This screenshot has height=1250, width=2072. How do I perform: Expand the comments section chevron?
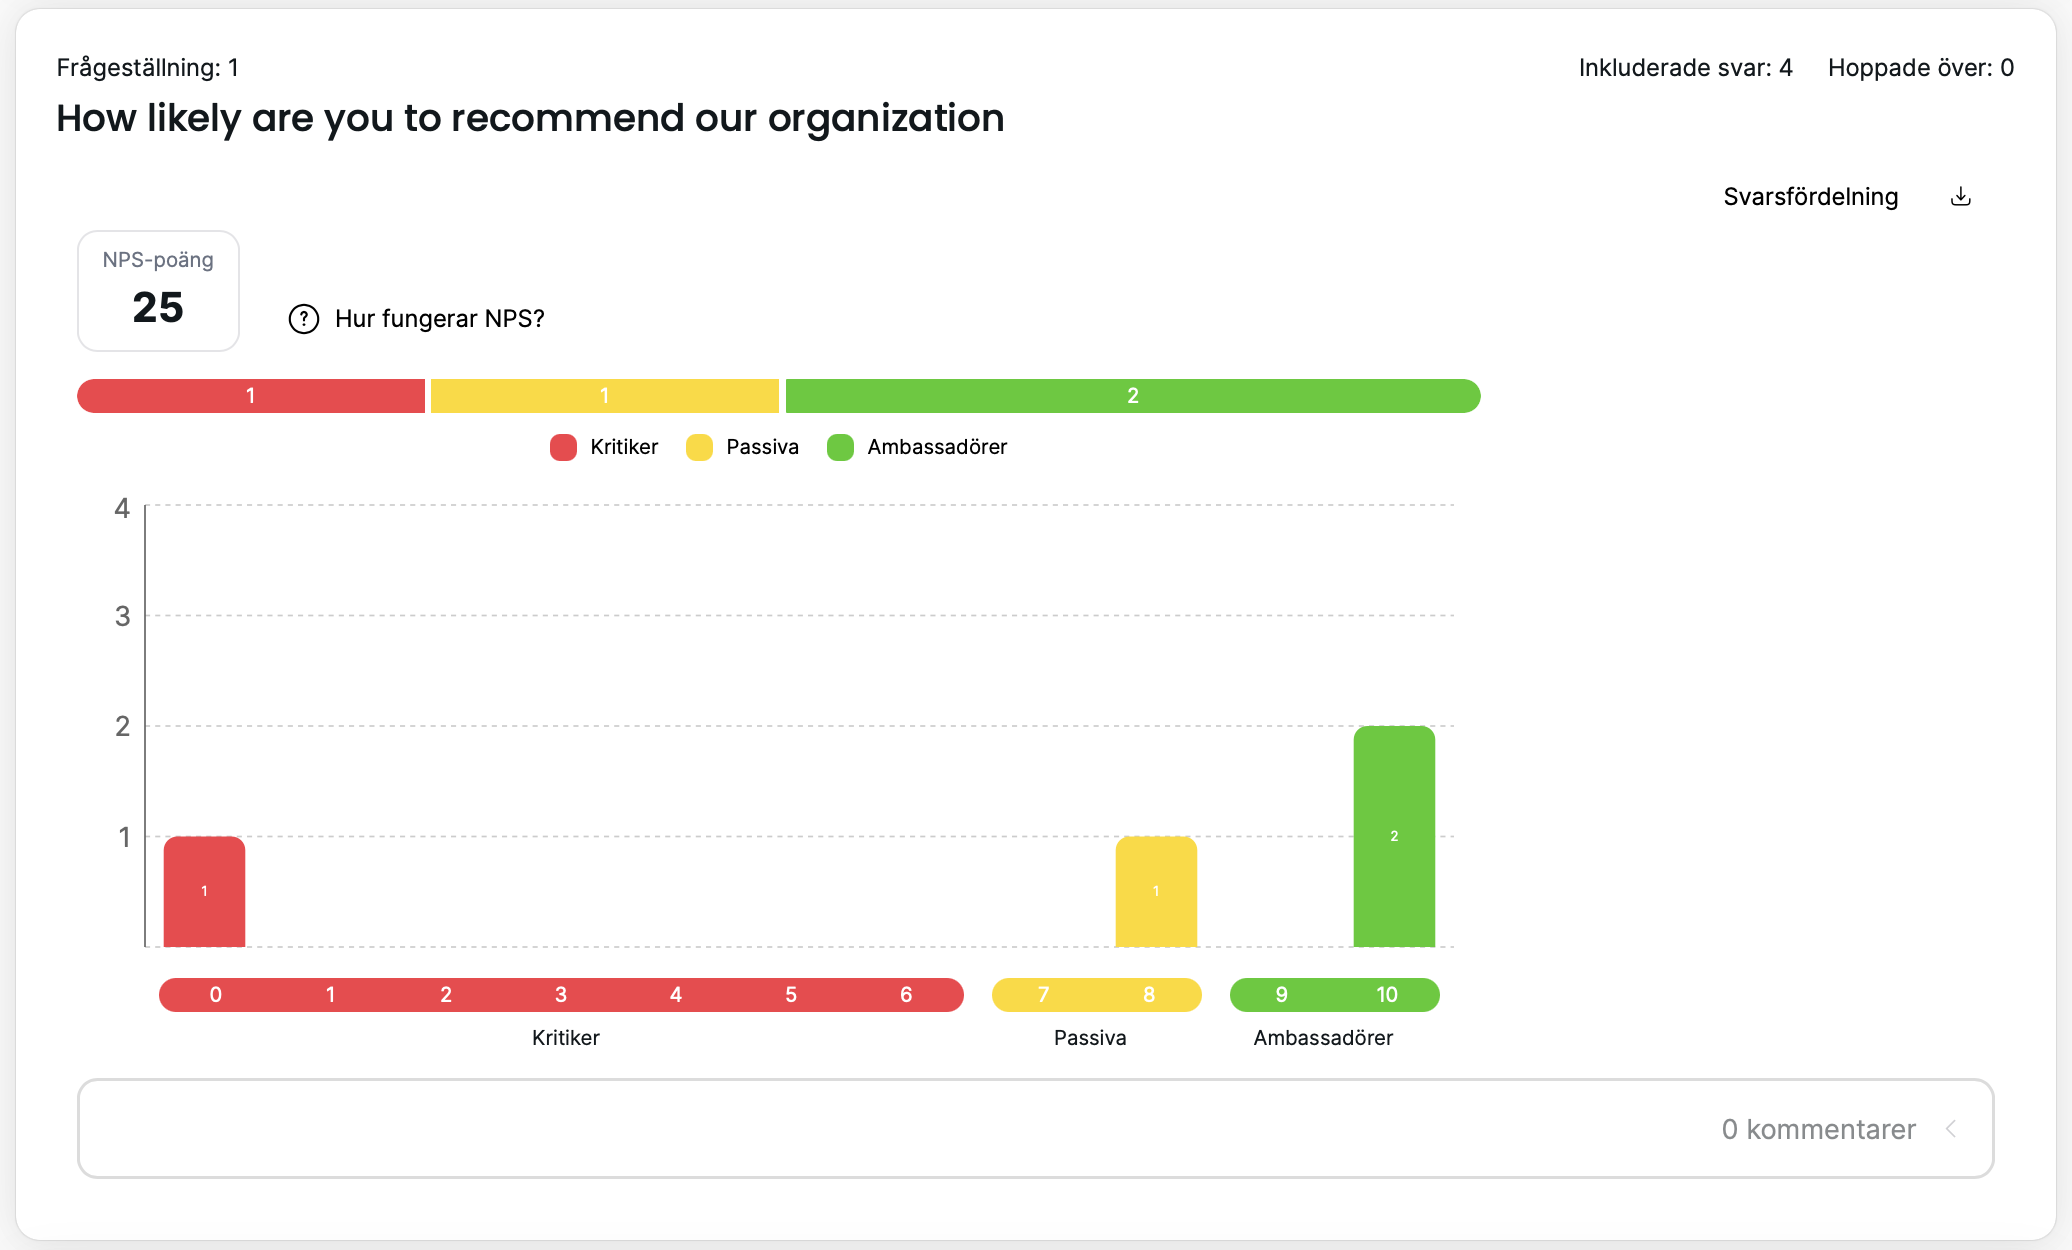point(1951,1129)
